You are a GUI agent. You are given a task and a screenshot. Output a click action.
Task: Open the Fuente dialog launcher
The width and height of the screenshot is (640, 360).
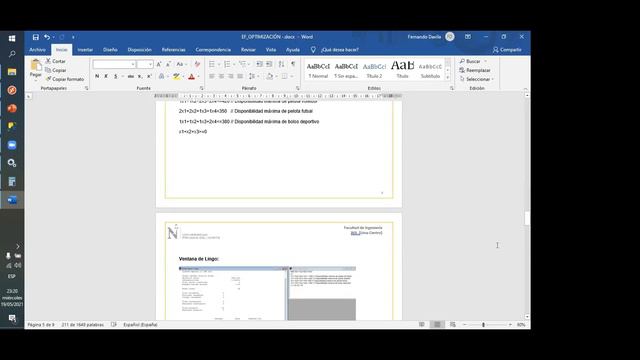click(202, 88)
